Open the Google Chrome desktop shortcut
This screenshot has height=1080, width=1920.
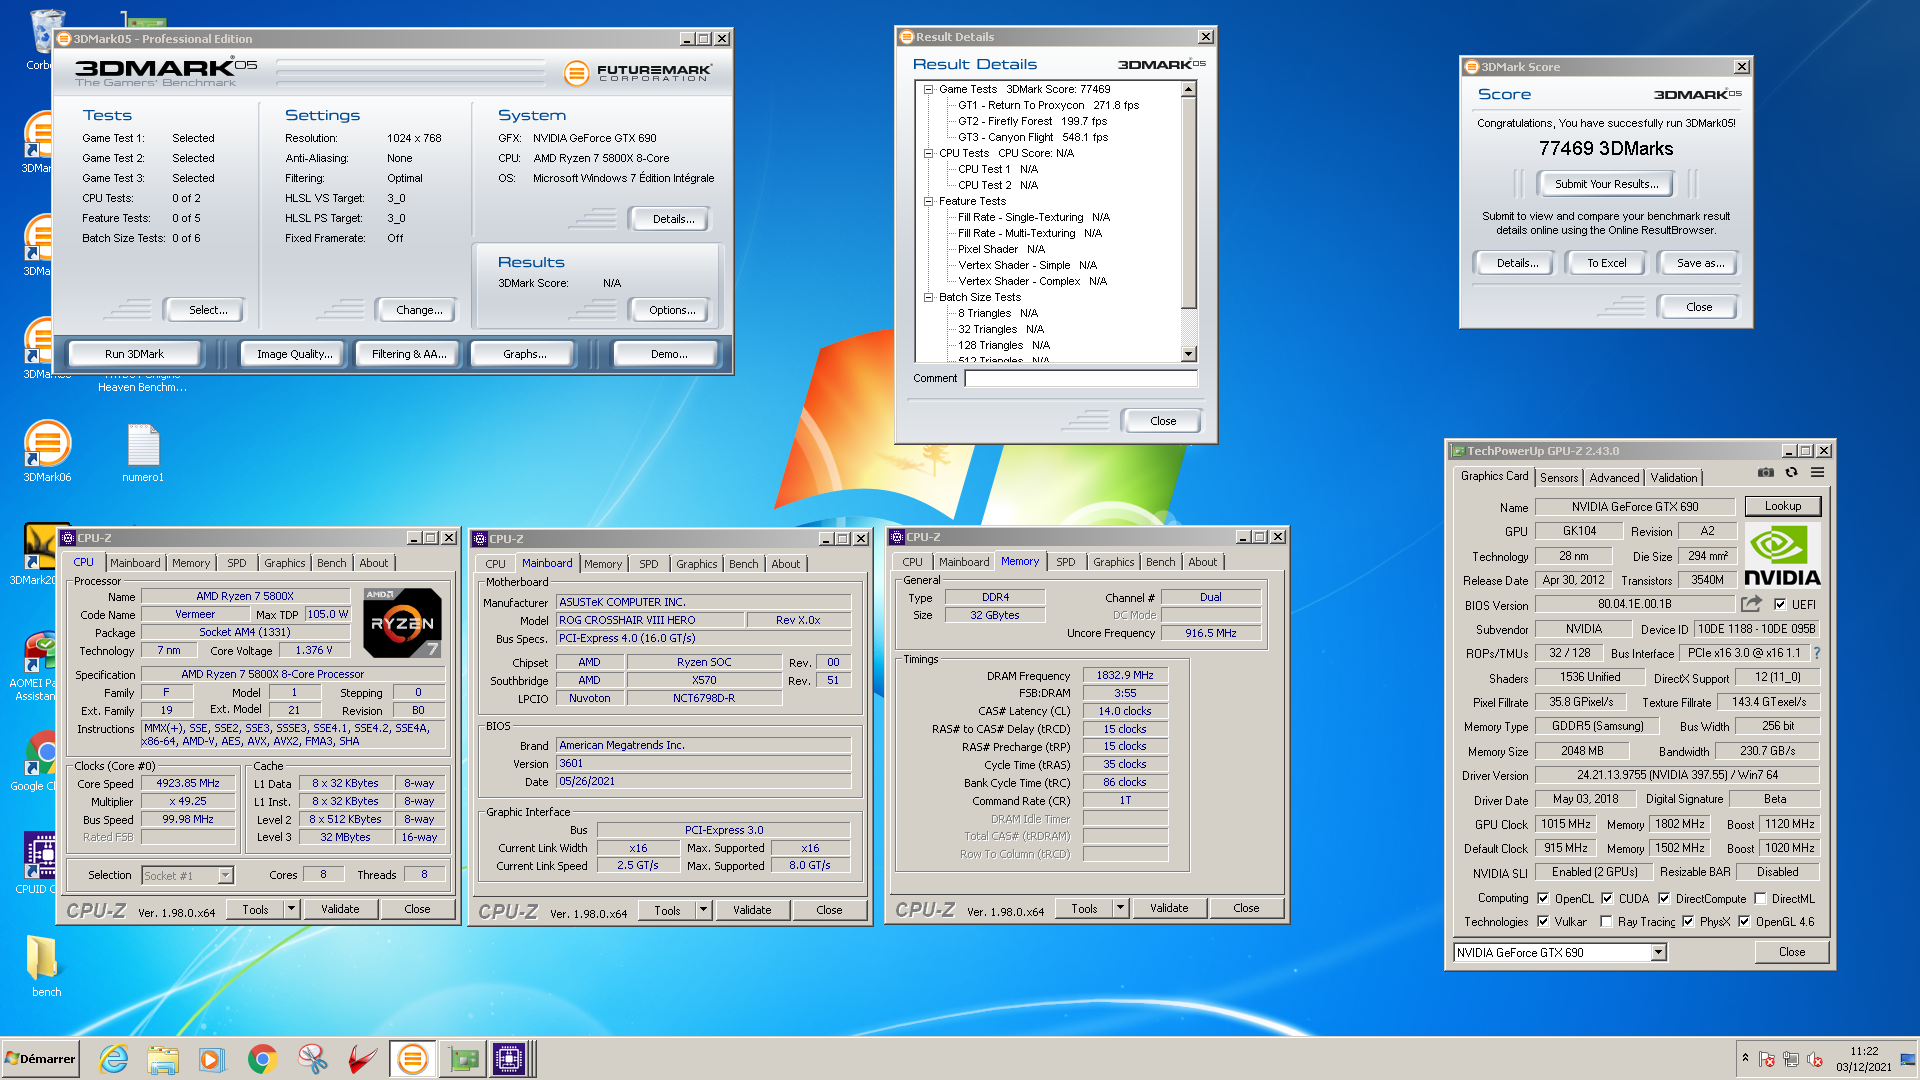point(40,761)
